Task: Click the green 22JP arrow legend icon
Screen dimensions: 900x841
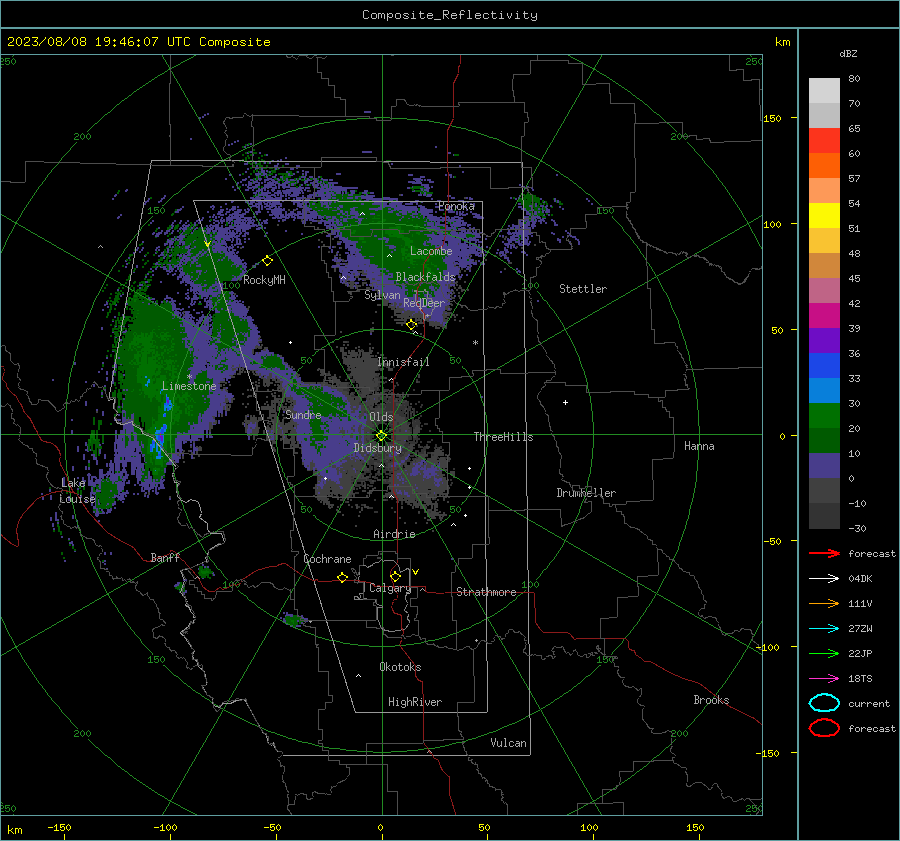Action: tap(824, 653)
